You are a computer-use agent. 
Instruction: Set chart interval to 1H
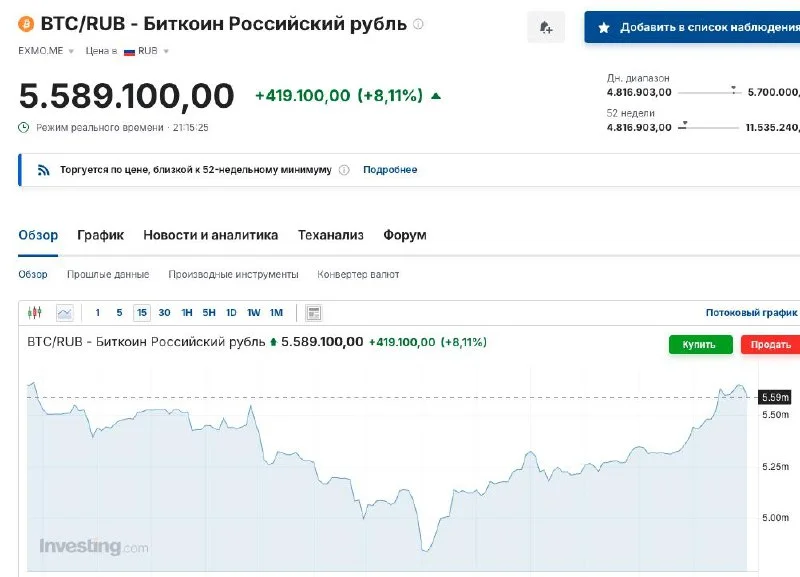187,313
